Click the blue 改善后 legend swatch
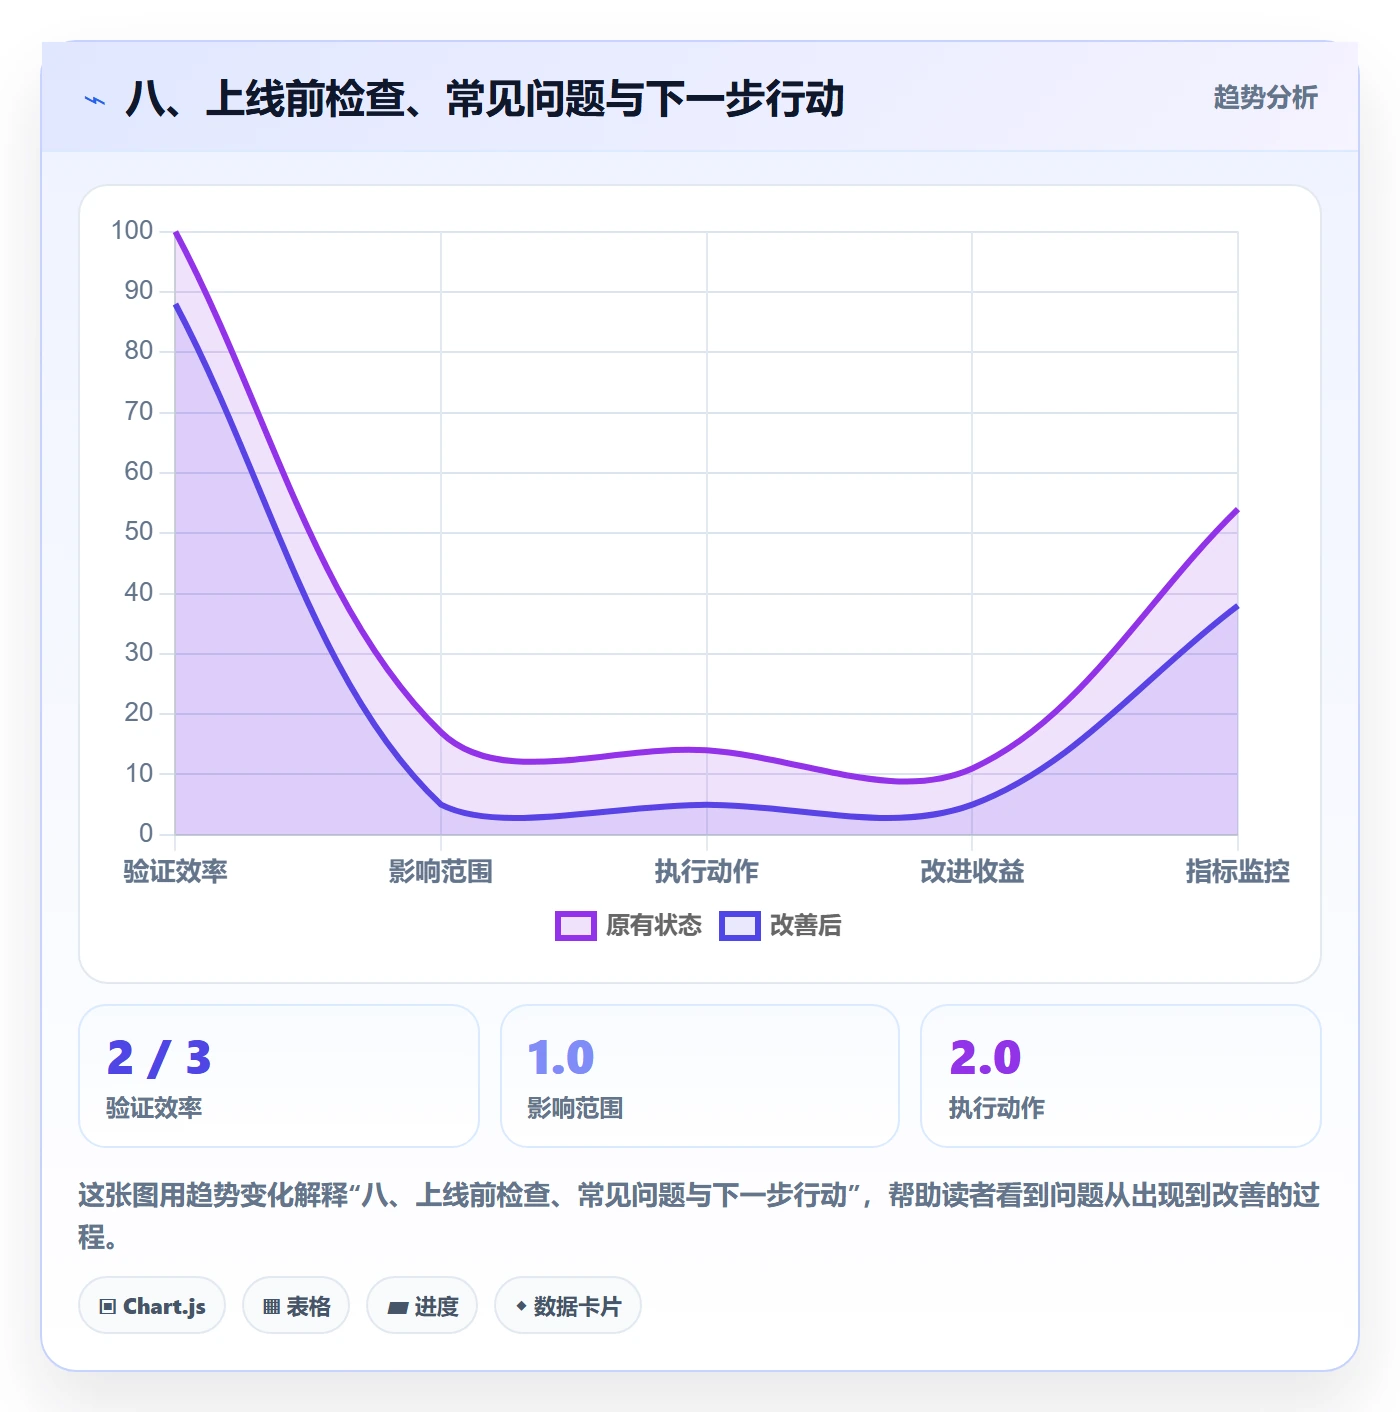The image size is (1400, 1412). pos(740,926)
